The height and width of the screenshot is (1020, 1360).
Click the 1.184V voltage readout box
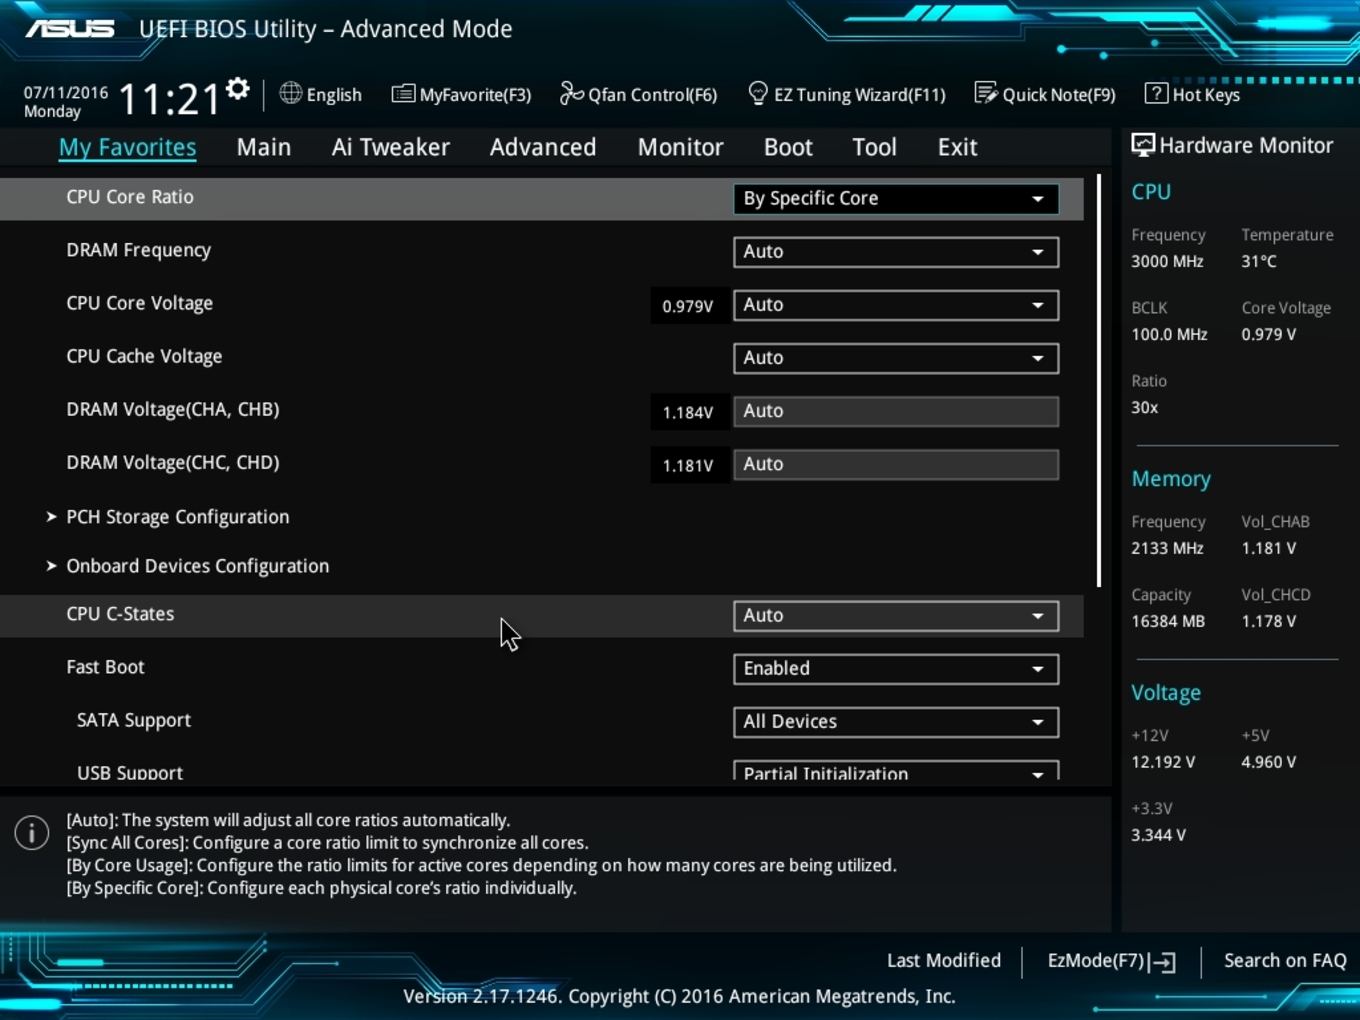688,412
